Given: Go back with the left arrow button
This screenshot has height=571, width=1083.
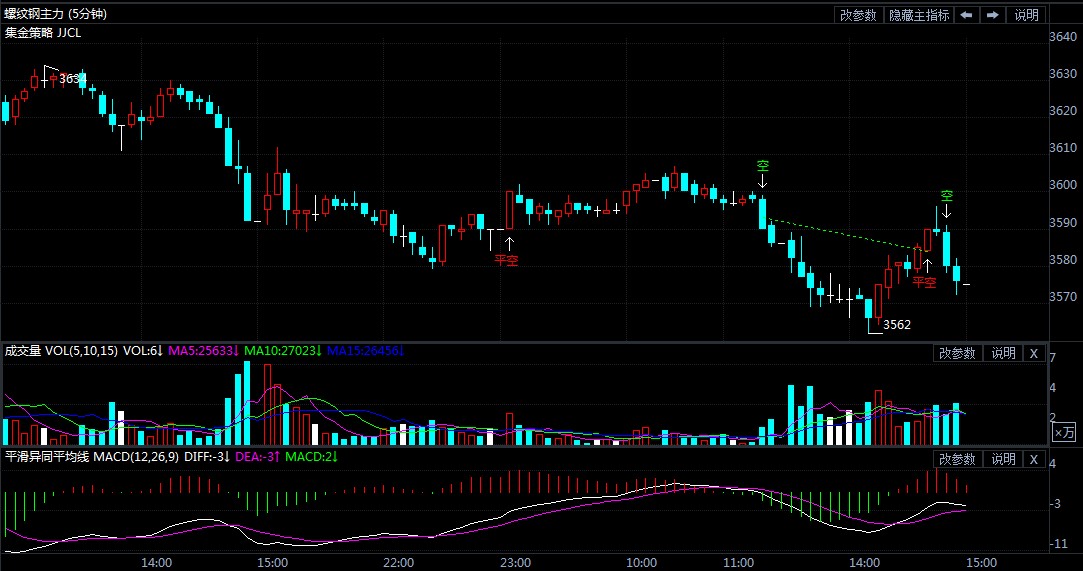Looking at the screenshot, I should click(966, 14).
